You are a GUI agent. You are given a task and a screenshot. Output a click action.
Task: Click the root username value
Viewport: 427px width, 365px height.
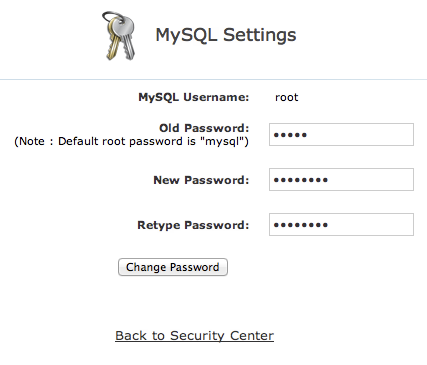click(286, 97)
